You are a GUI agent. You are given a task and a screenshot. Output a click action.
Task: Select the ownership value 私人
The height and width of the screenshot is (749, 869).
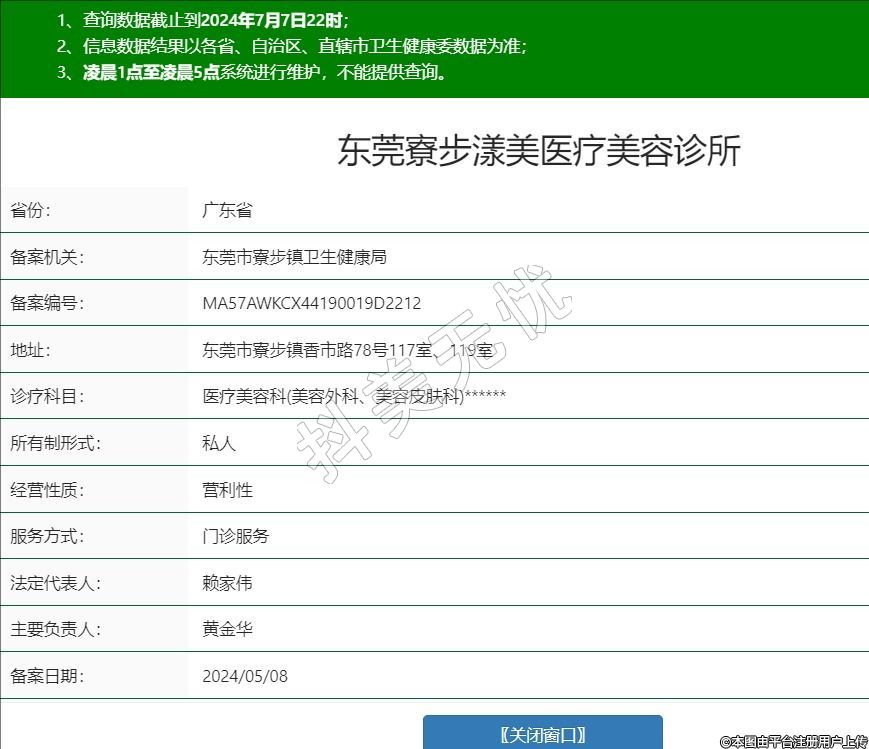coord(219,443)
